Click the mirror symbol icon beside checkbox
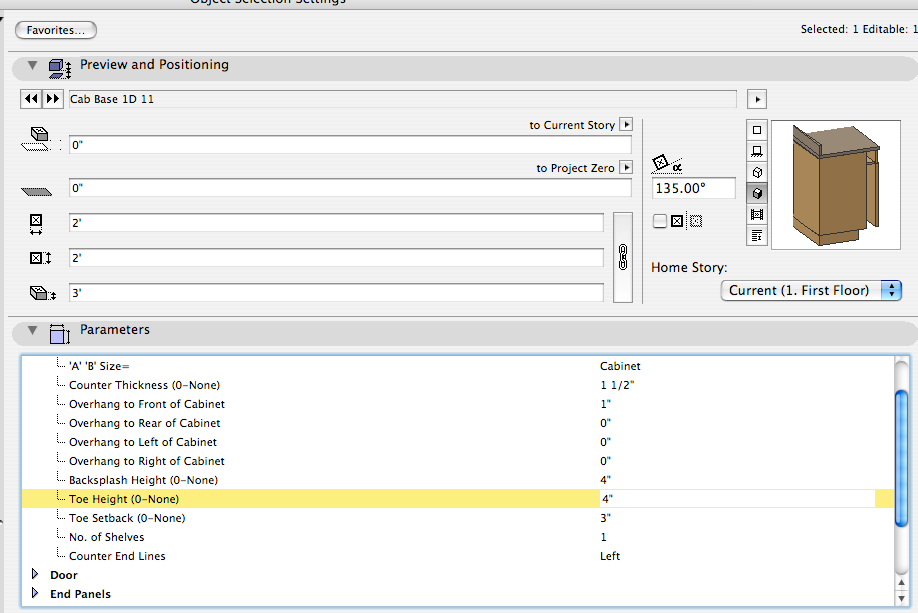Image resolution: width=918 pixels, height=613 pixels. pyautogui.click(x=677, y=221)
